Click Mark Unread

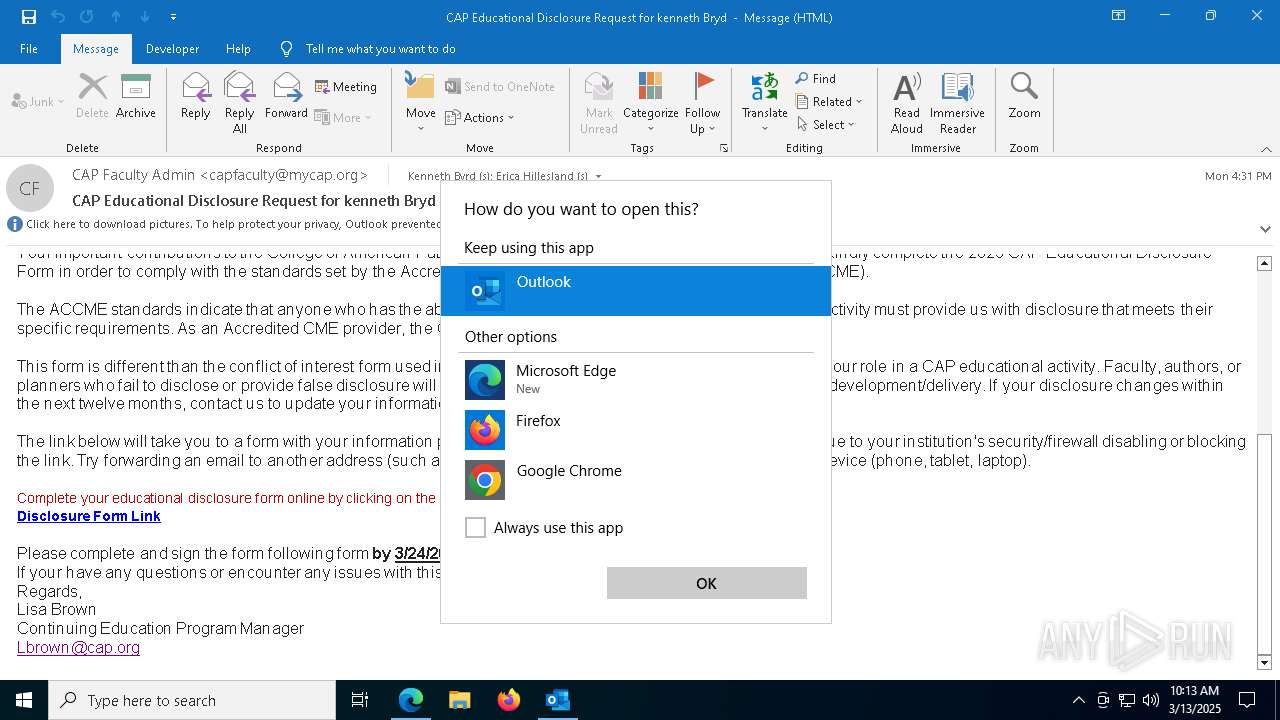(x=599, y=102)
